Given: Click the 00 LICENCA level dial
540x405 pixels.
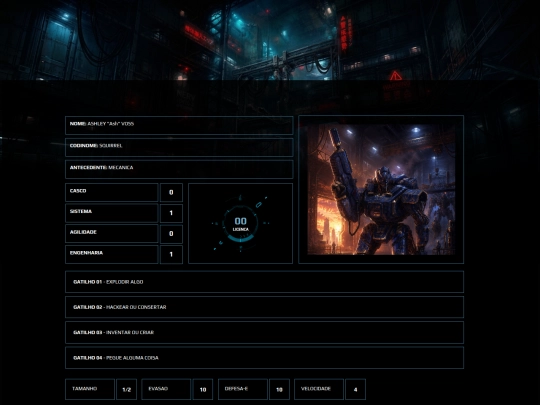Looking at the screenshot, I should click(240, 224).
